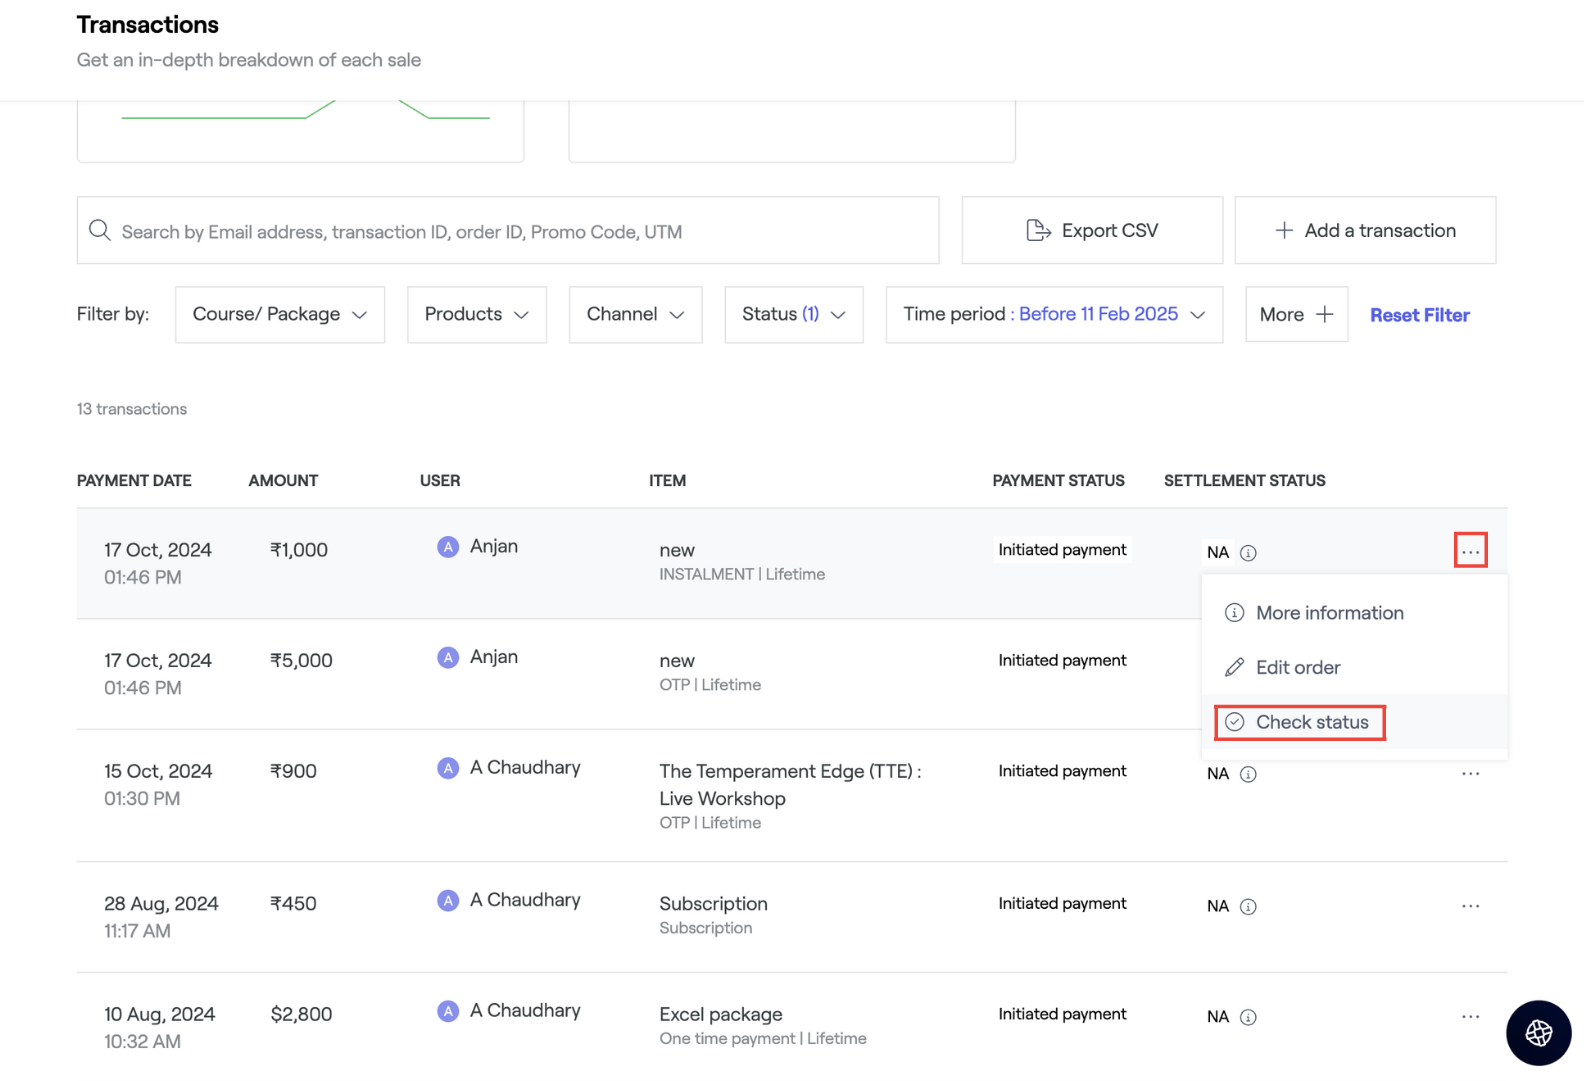Choose Edit order in the context menu
1584x1081 pixels.
[1297, 668]
